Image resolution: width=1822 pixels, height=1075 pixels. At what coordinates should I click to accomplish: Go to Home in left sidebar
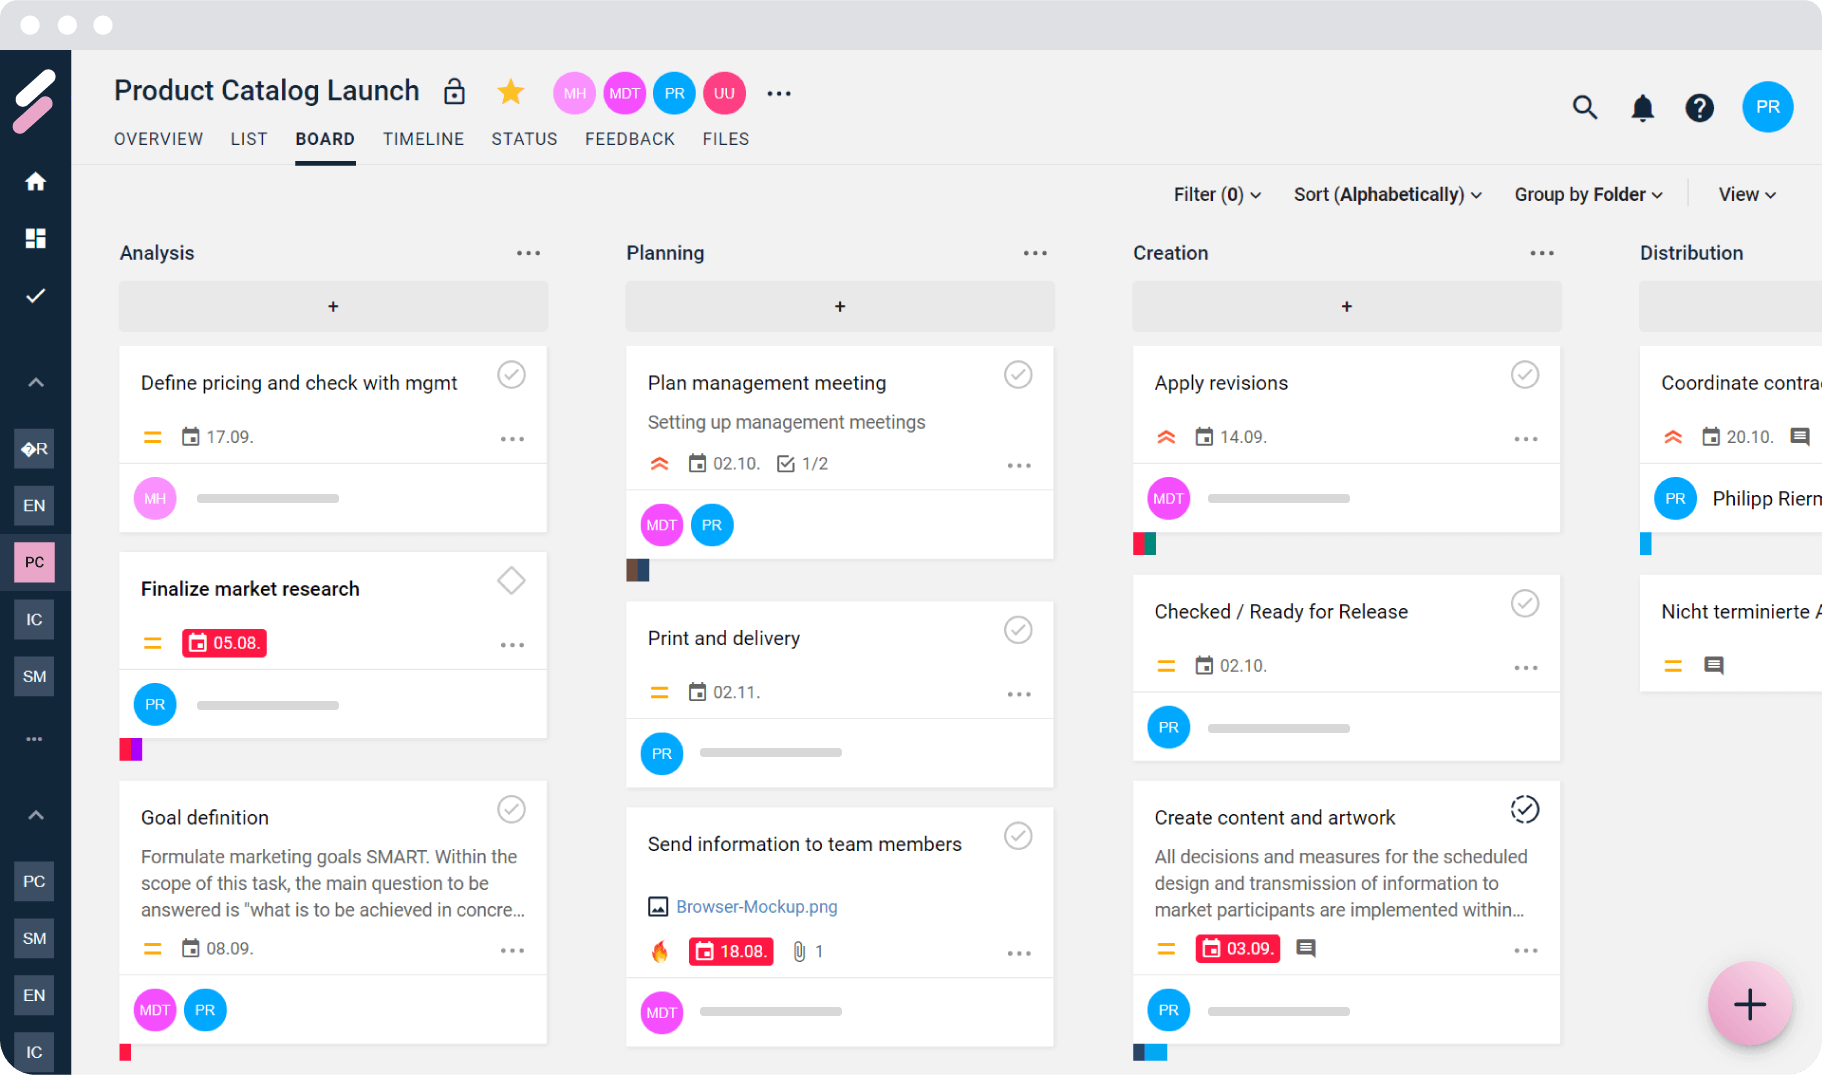(35, 181)
